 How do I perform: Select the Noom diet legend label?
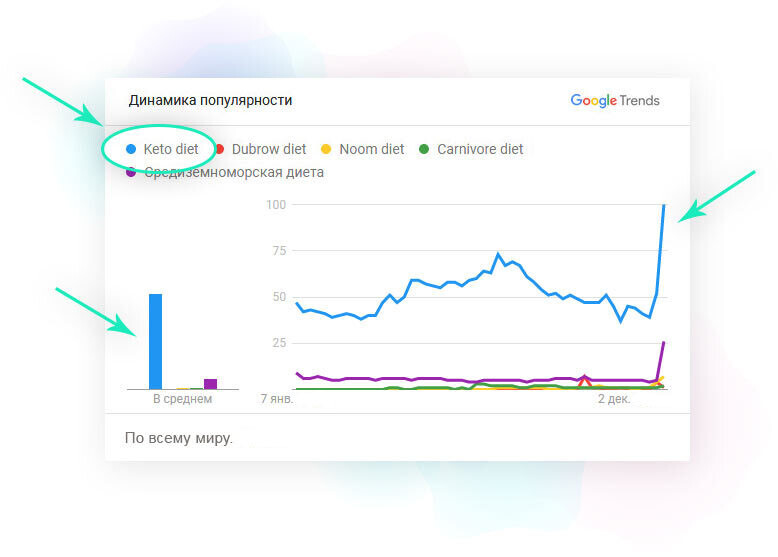[372, 149]
